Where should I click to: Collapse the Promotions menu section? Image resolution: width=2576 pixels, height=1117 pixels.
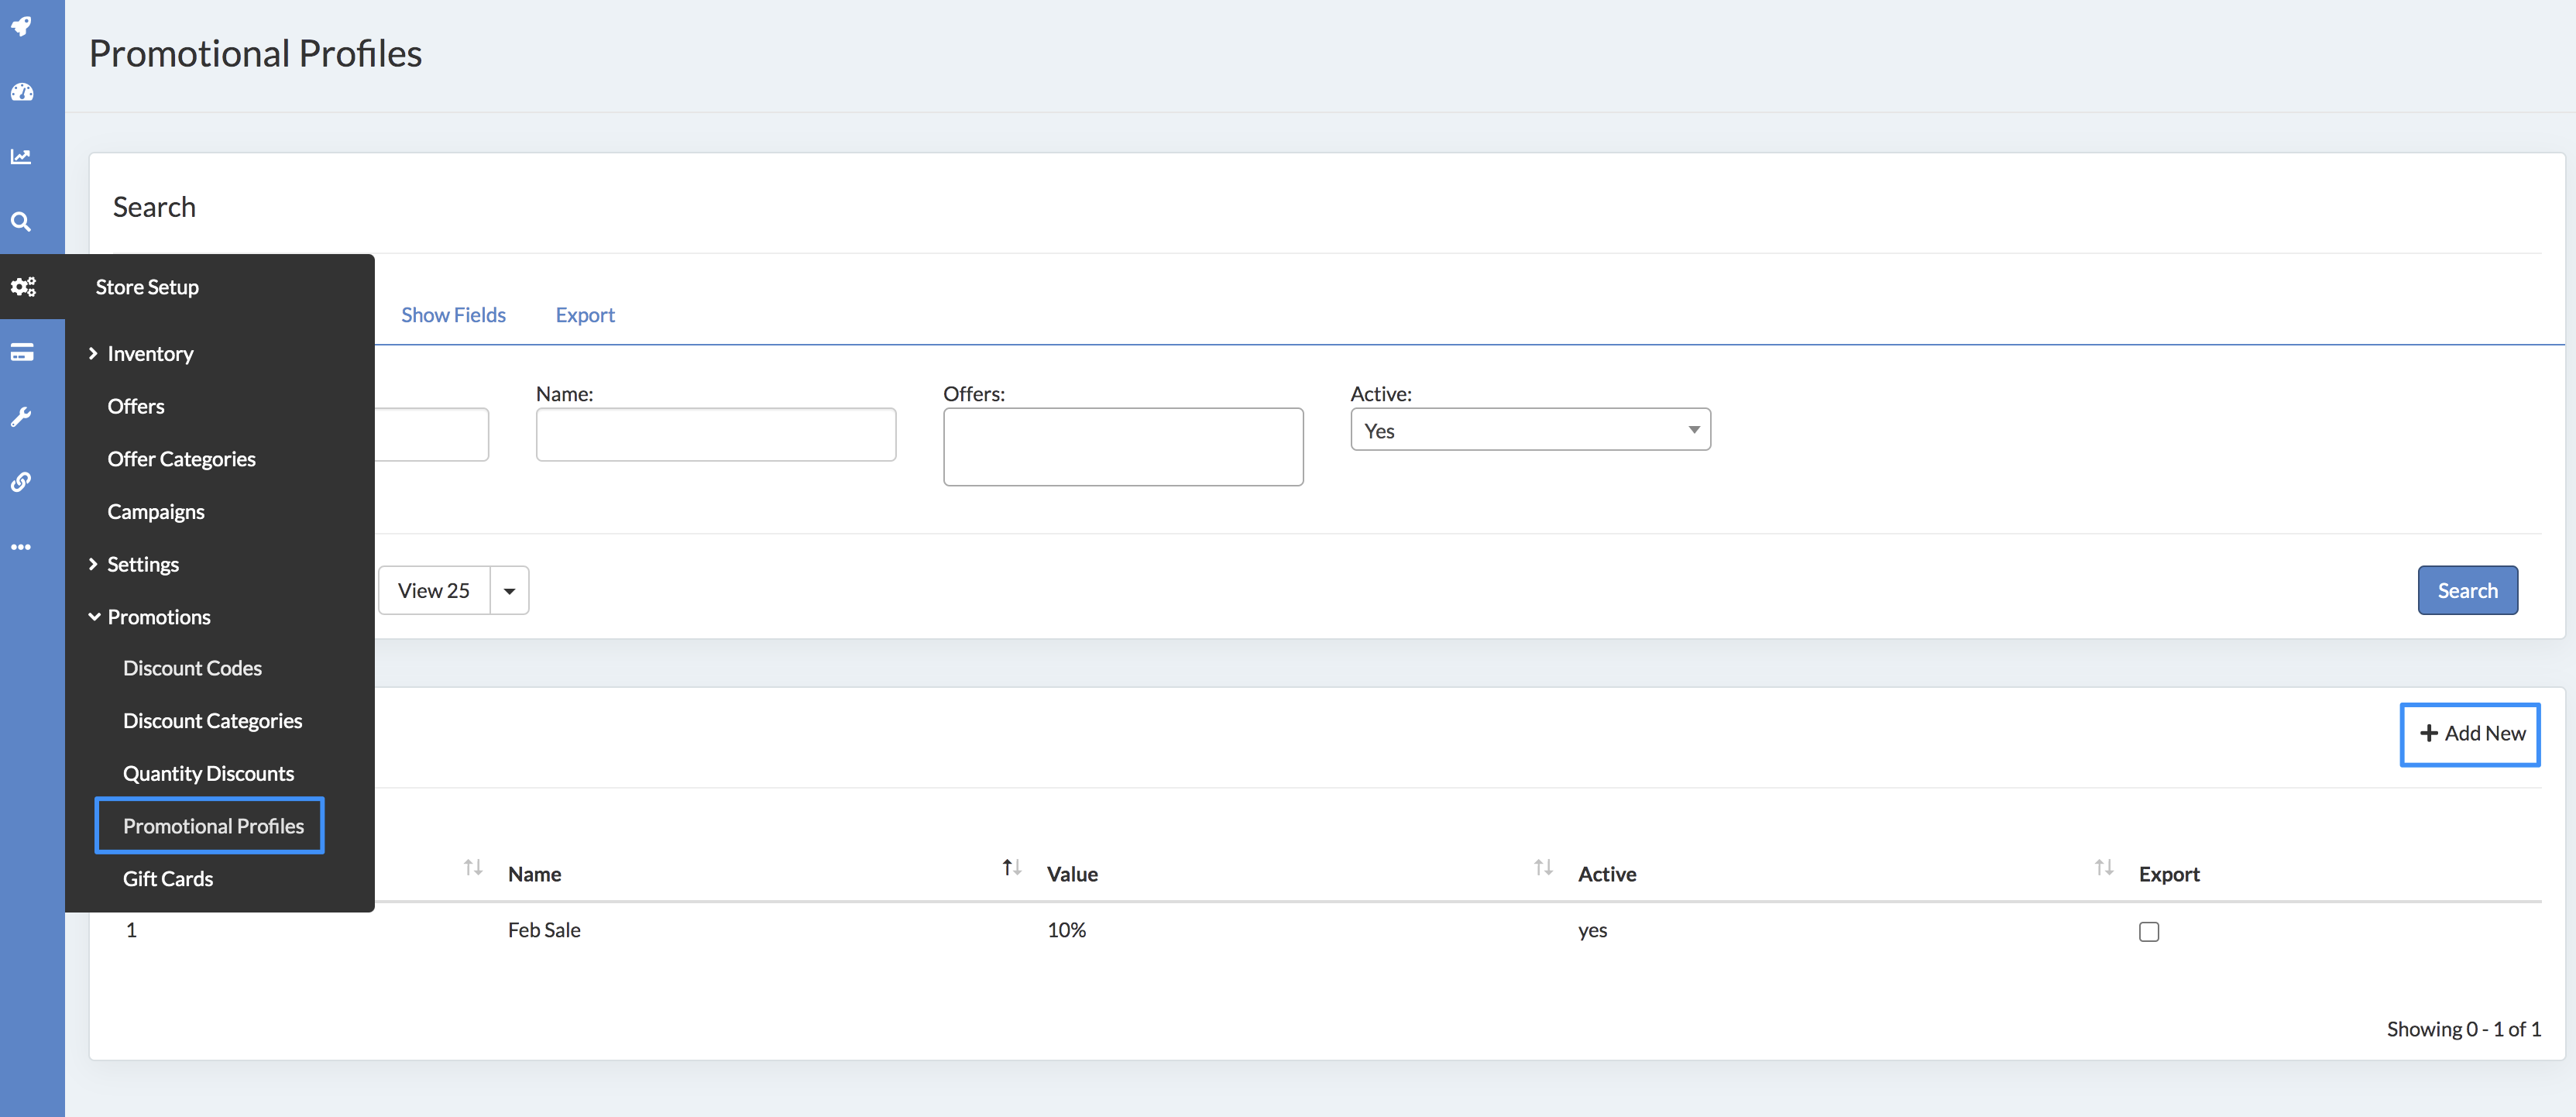[158, 617]
